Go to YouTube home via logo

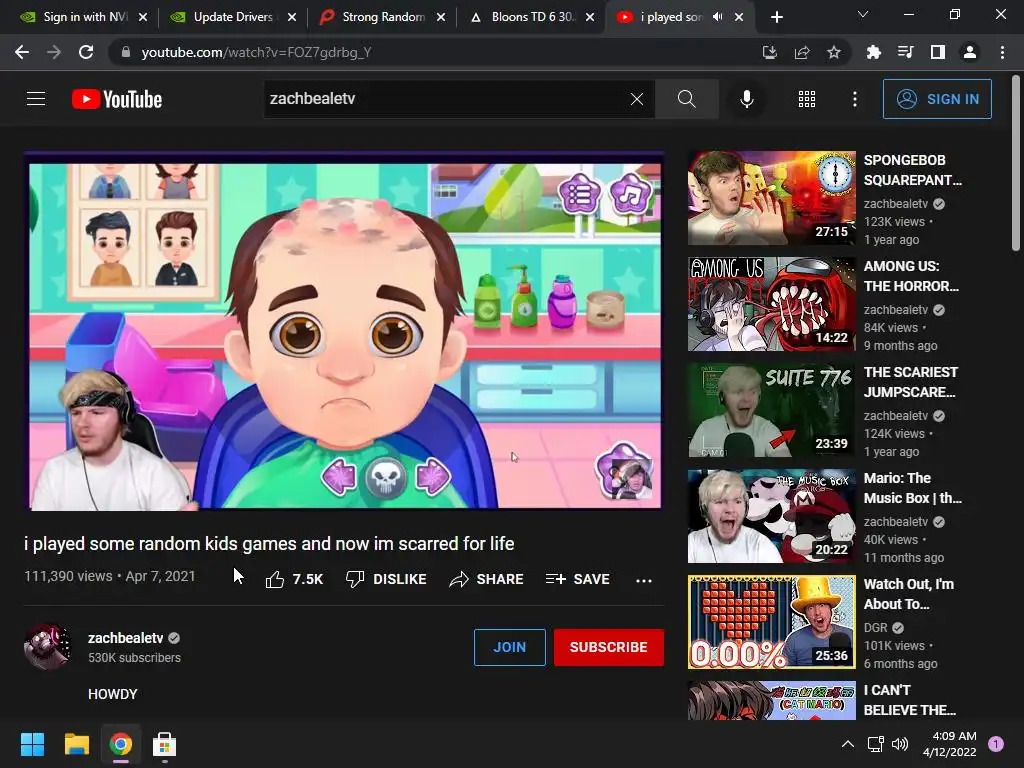[117, 99]
